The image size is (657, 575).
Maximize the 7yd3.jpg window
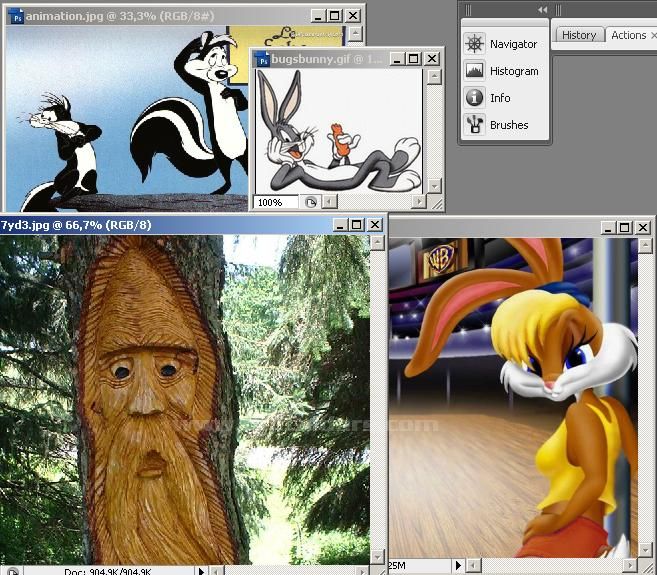tap(357, 225)
